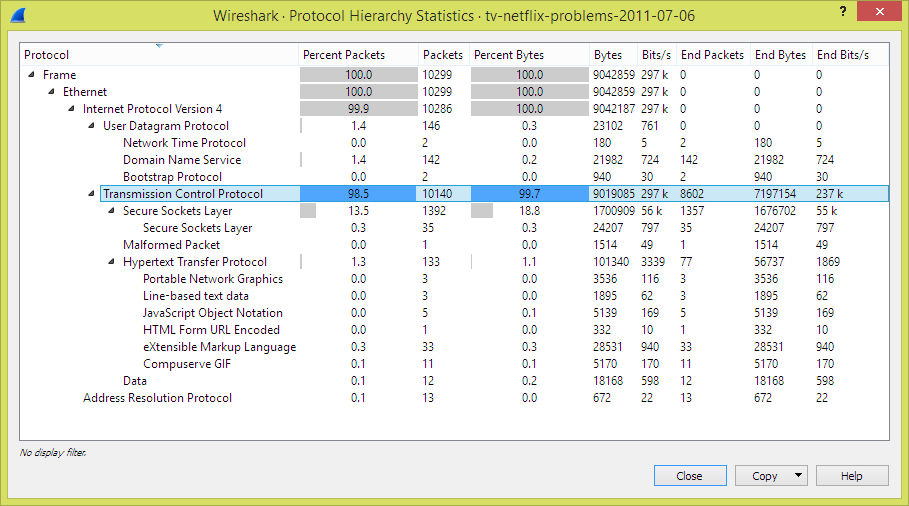Select the Malformed Packet row
Image resolution: width=909 pixels, height=506 pixels.
coord(454,245)
